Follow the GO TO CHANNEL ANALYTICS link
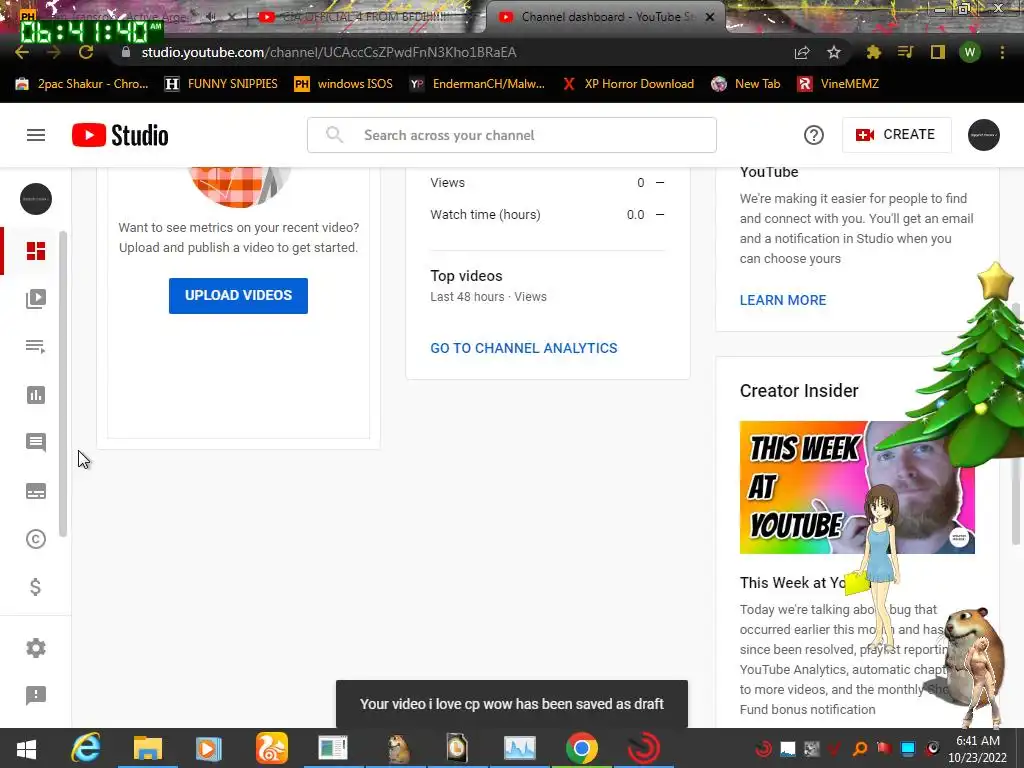Image resolution: width=1024 pixels, height=768 pixels. tap(524, 348)
